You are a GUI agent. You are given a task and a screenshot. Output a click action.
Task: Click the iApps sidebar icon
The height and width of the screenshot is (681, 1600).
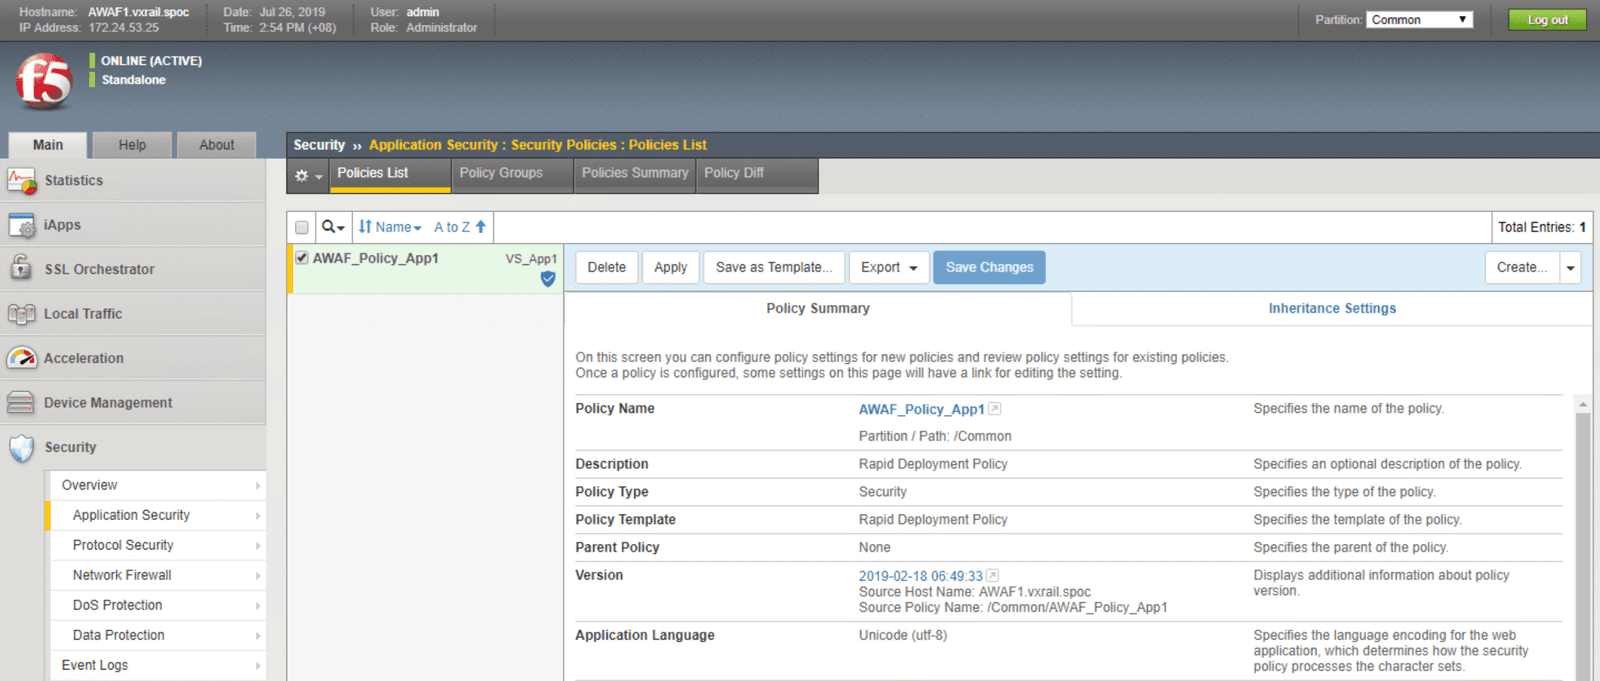click(22, 226)
